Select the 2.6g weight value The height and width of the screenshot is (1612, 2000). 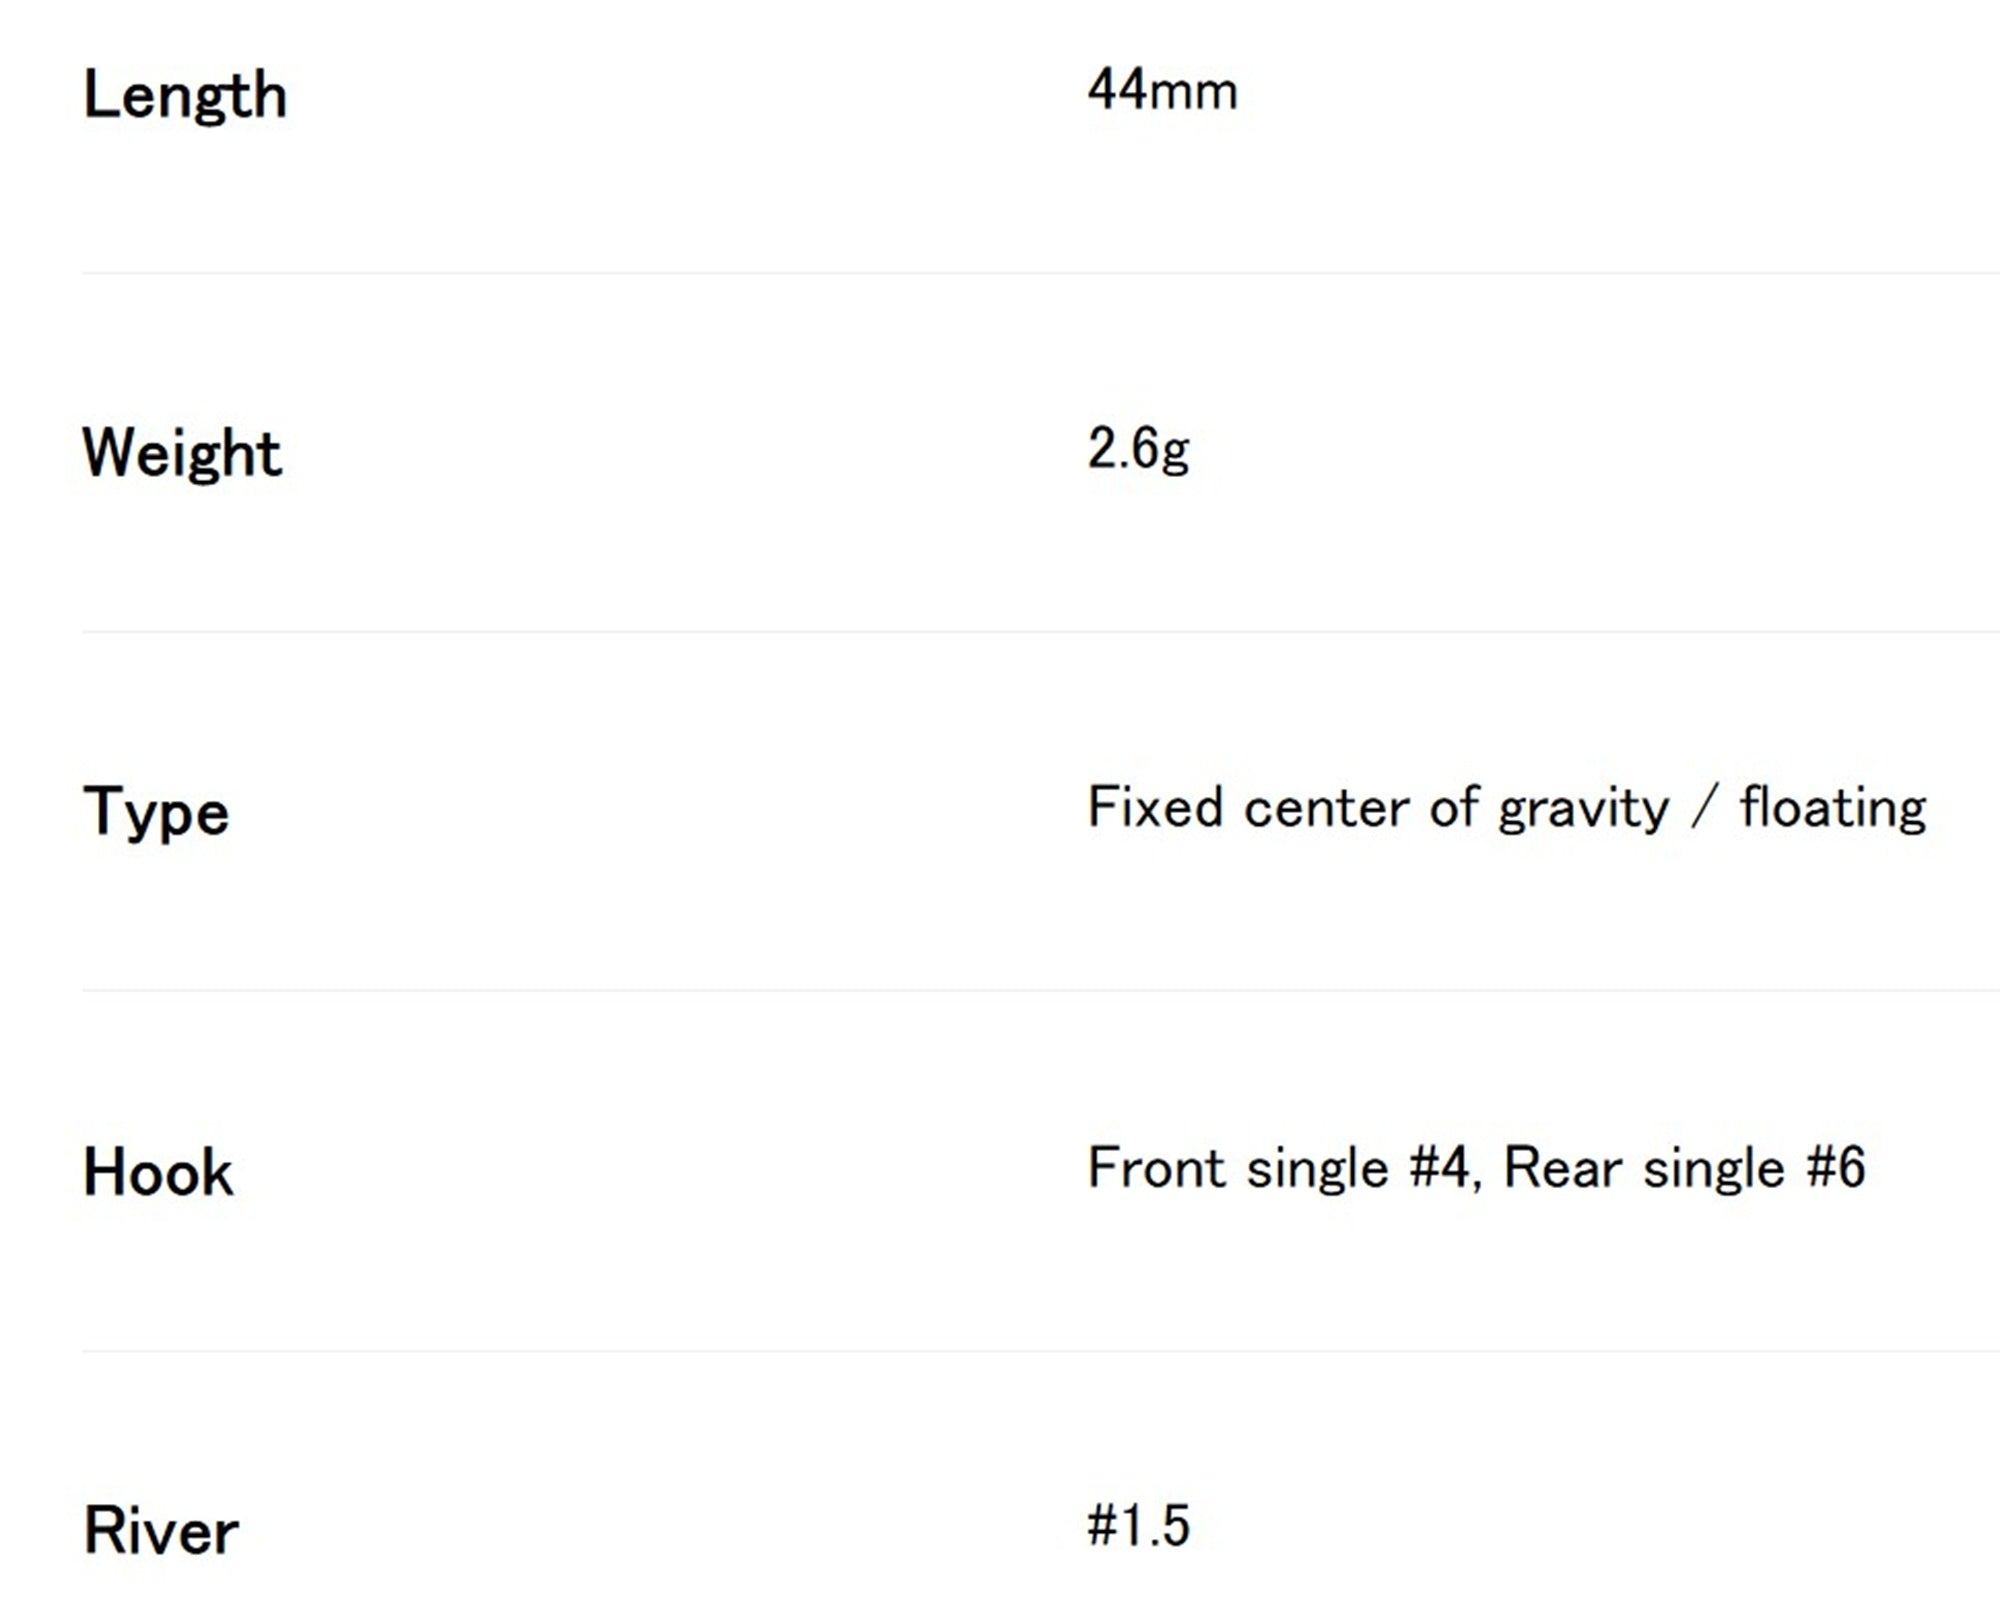[x=1139, y=449]
